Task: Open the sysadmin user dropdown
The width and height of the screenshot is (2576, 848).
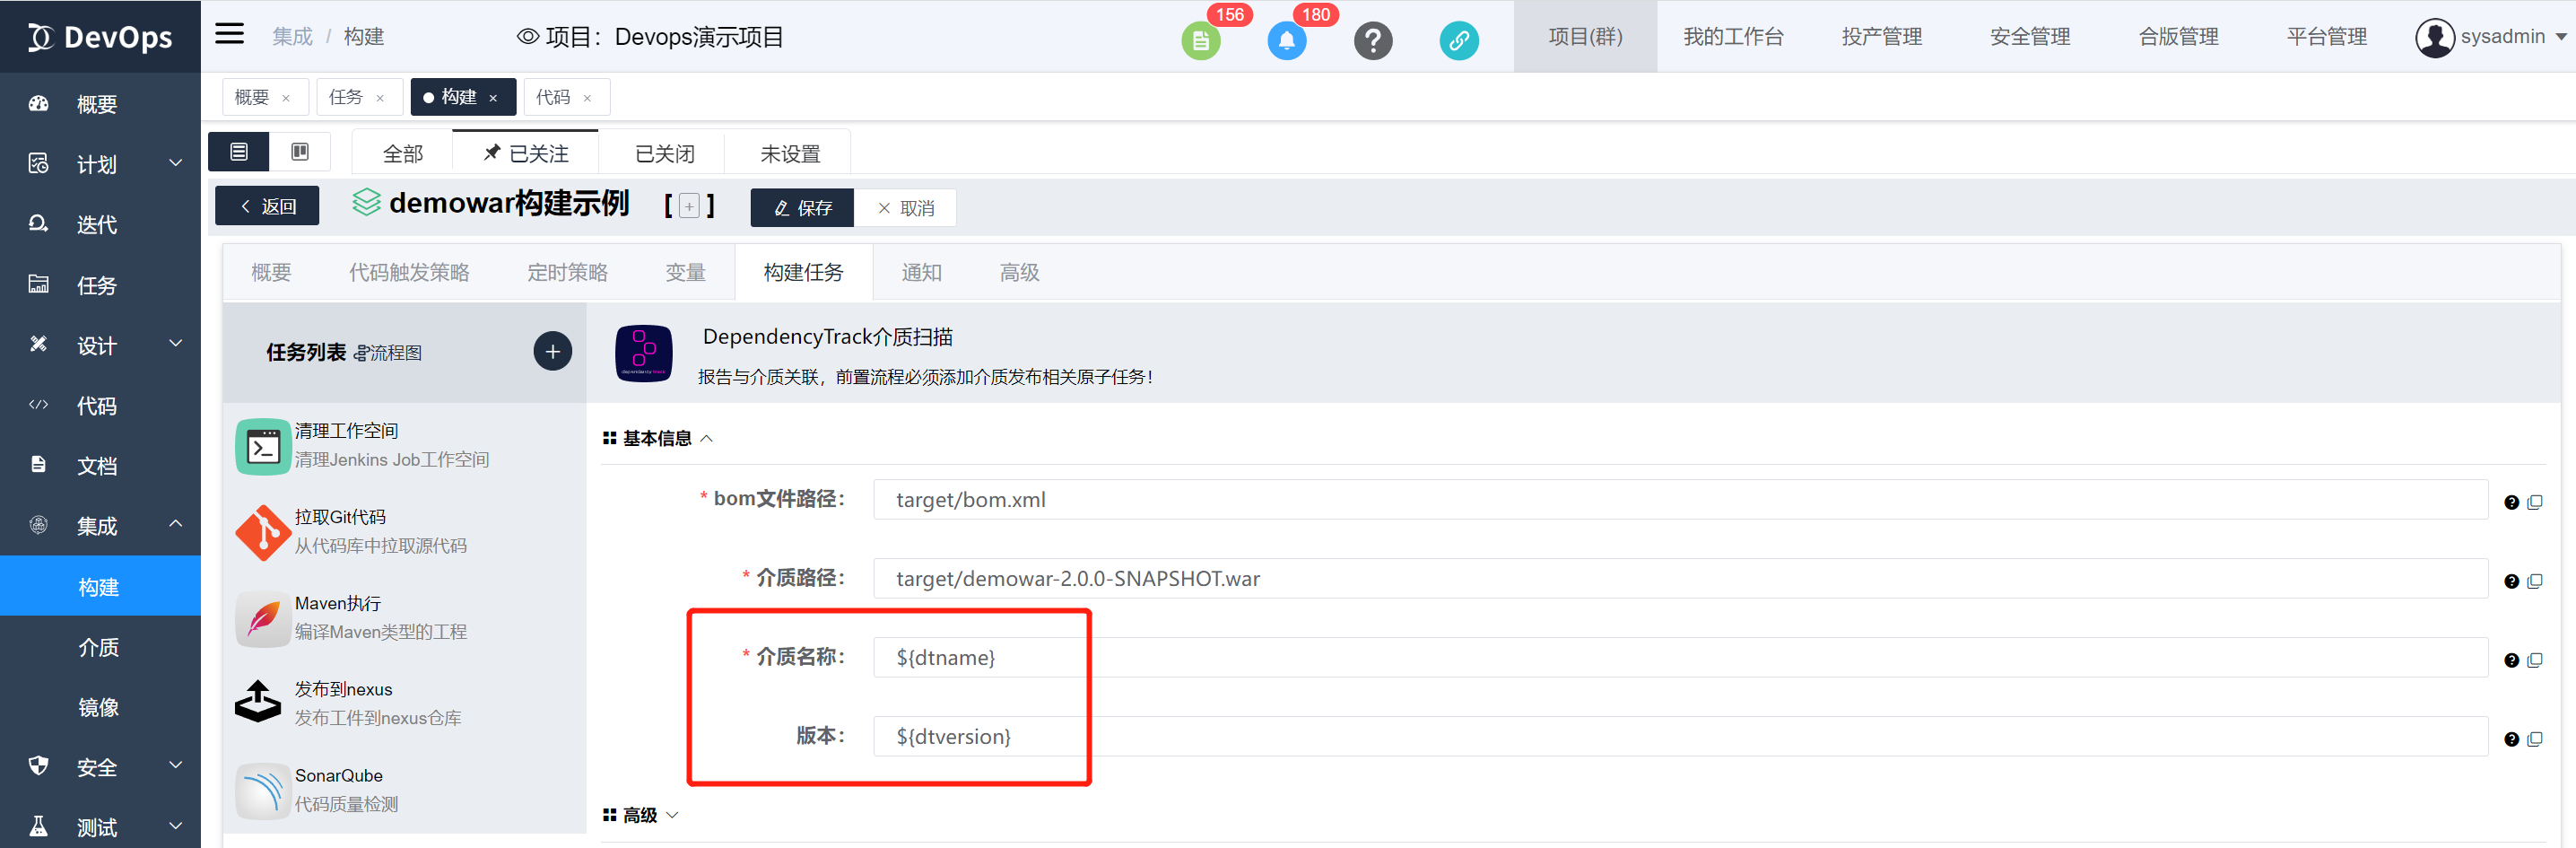Action: coord(2561,37)
